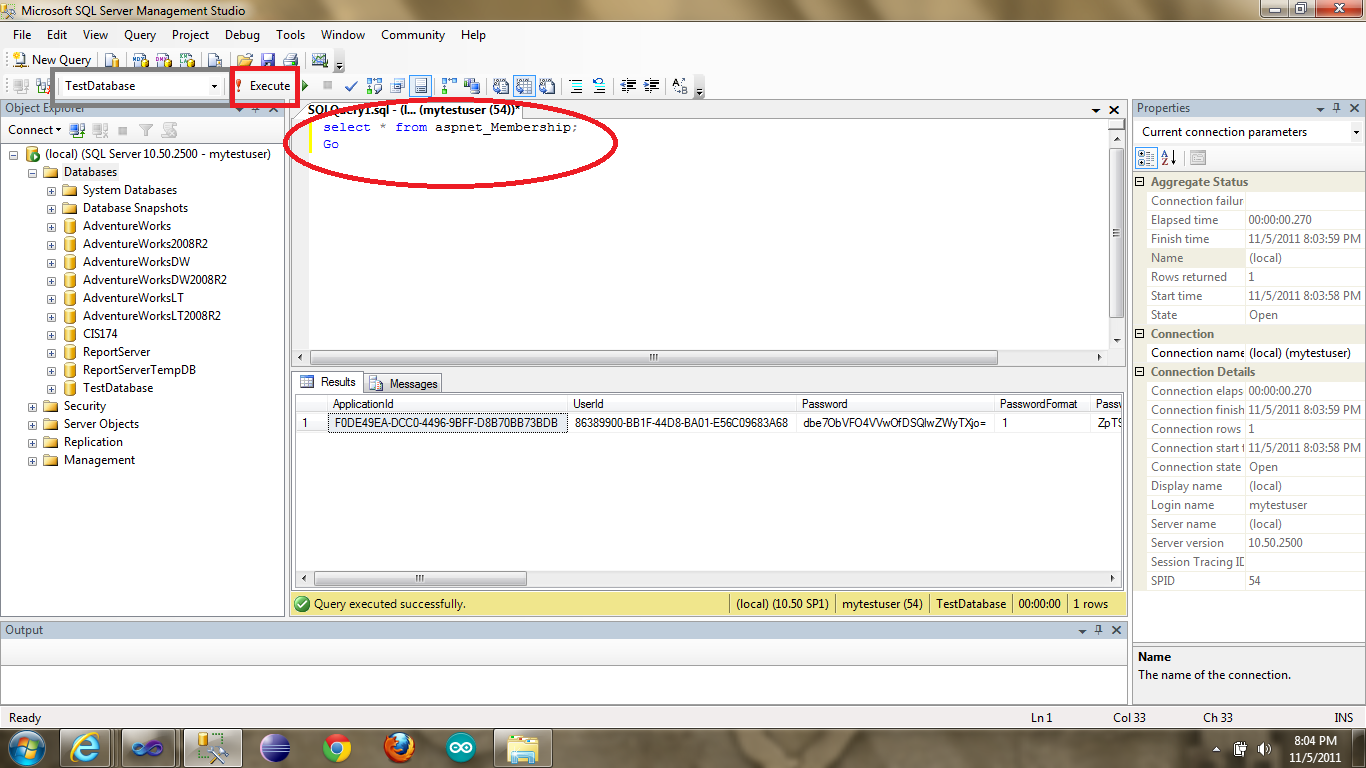
Task: Switch output to Results to Text
Action: [x=500, y=86]
